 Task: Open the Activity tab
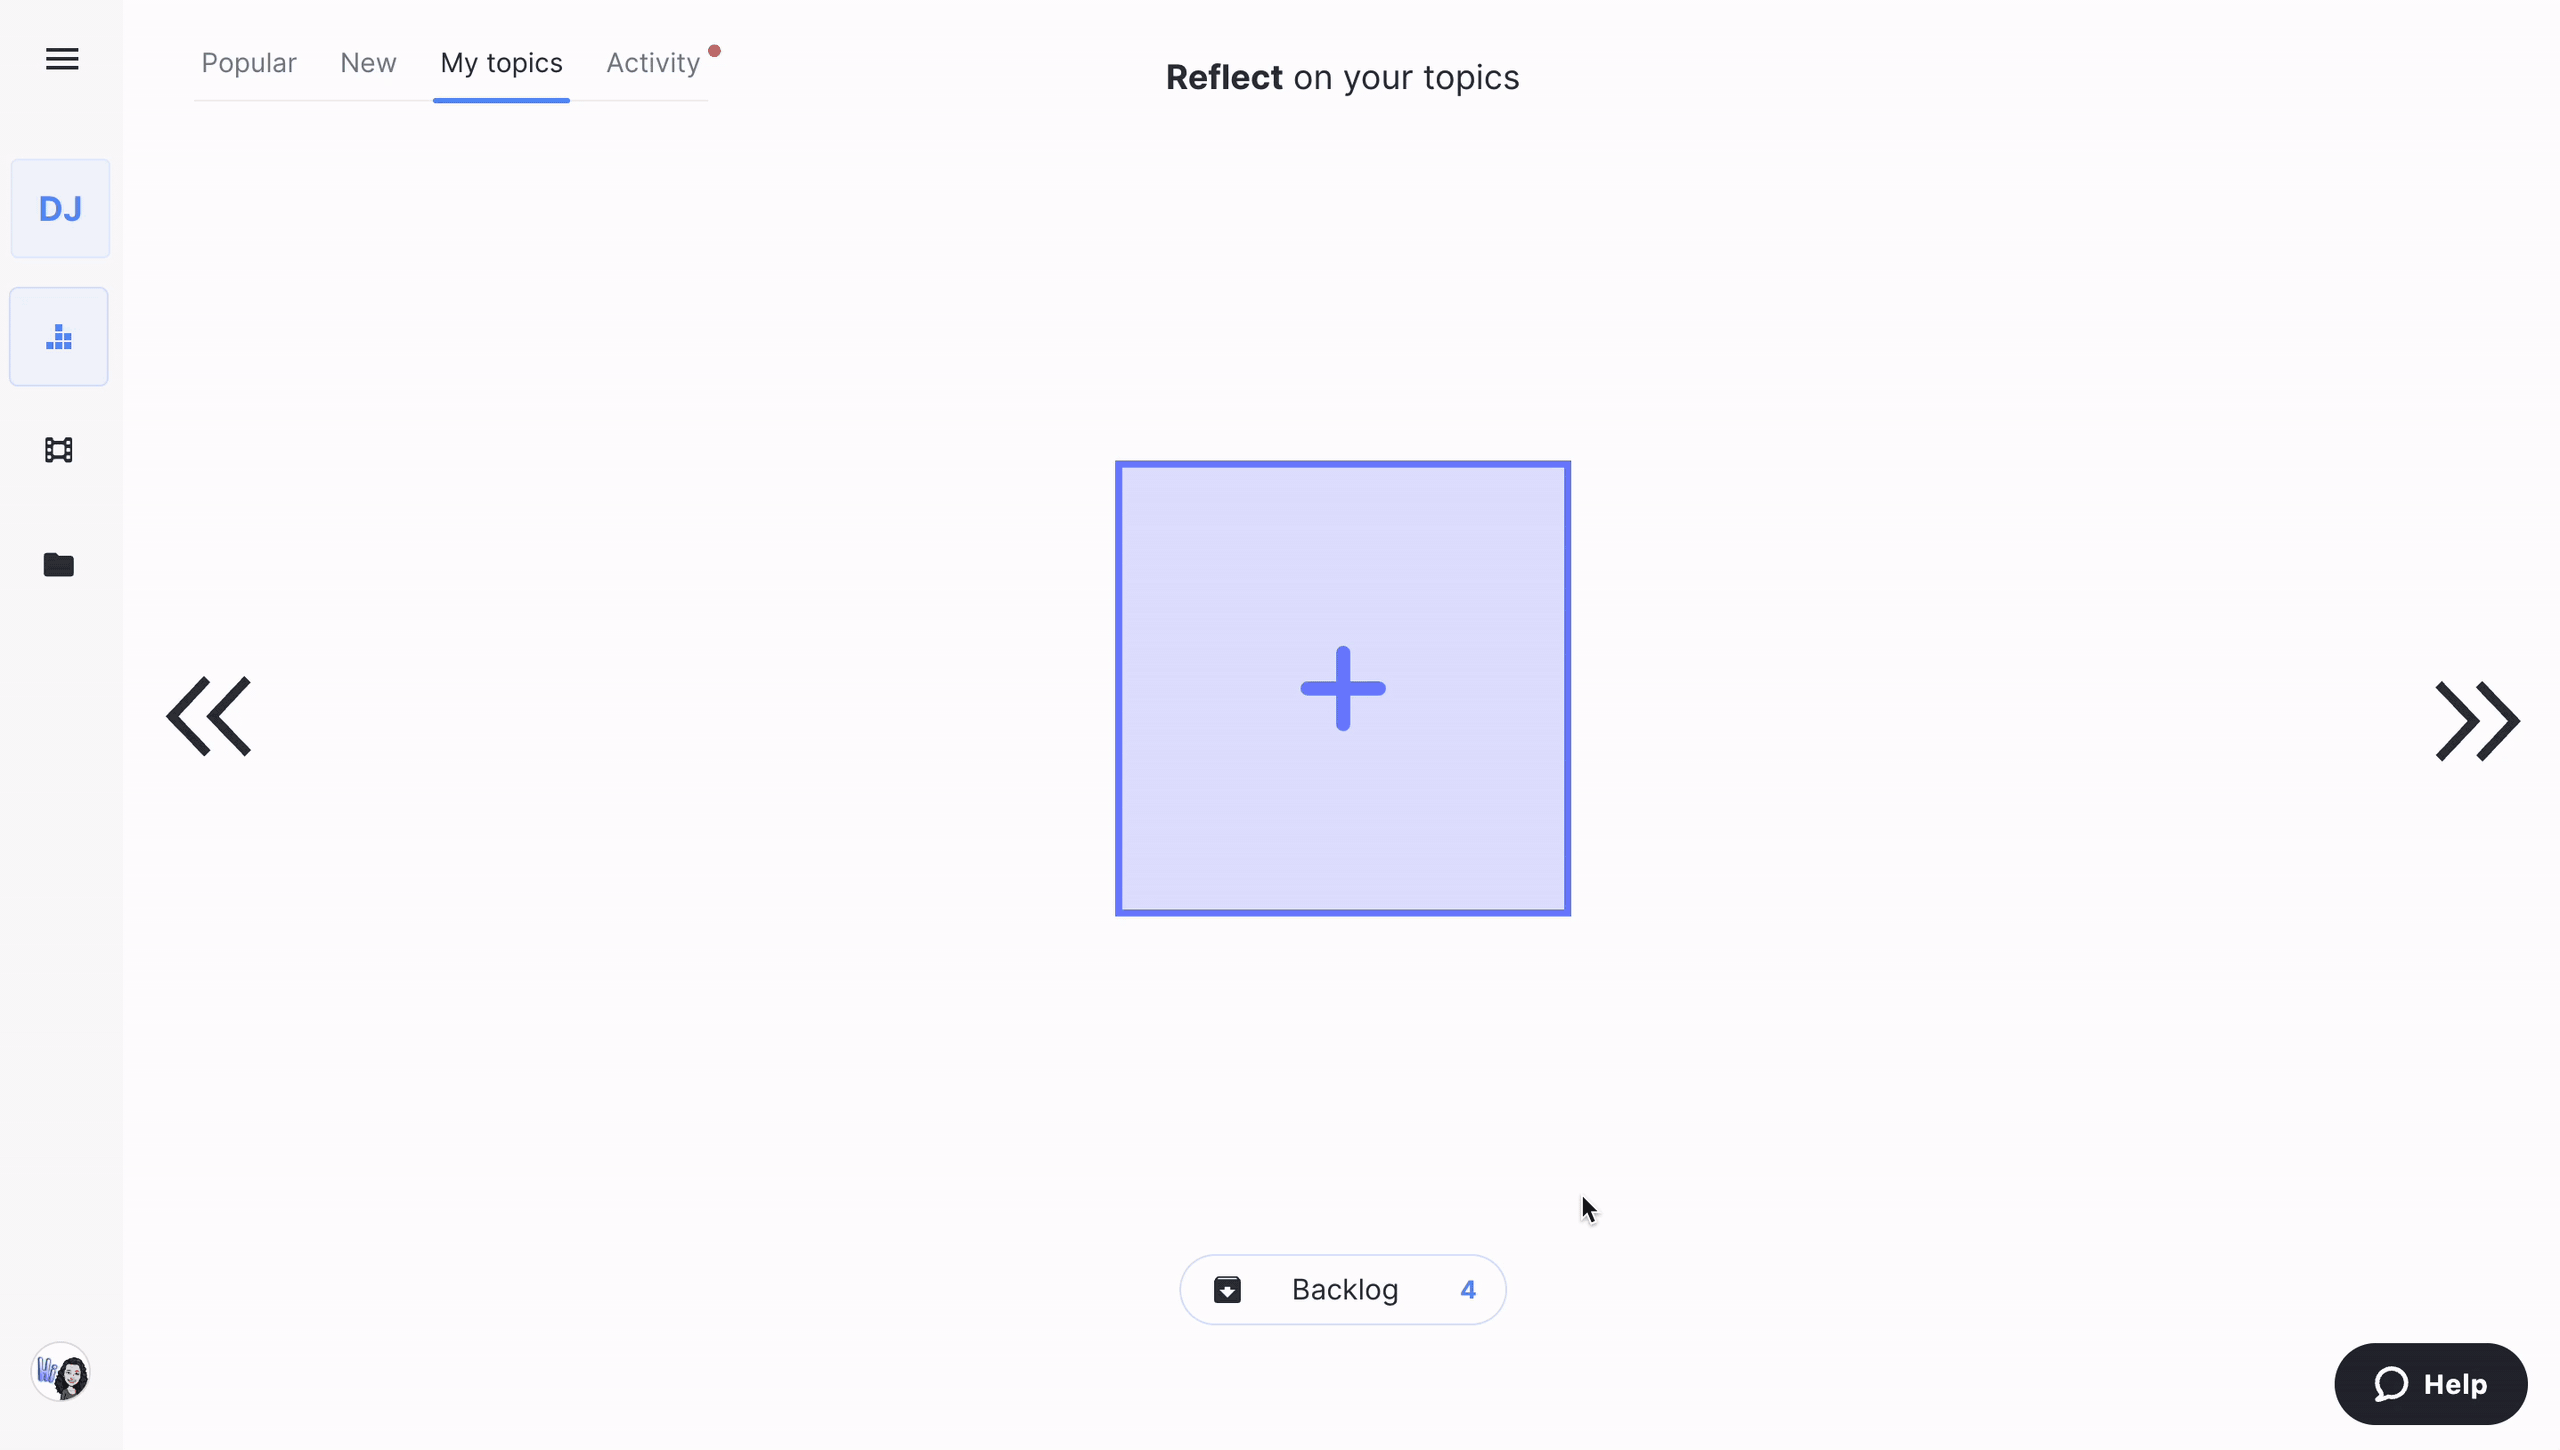[x=653, y=63]
